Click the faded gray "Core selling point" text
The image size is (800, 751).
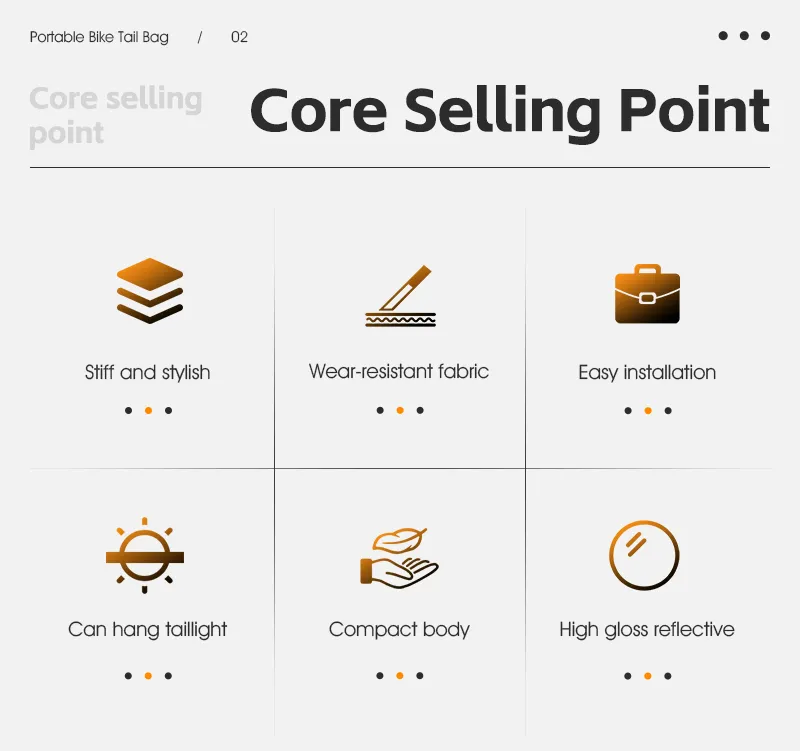(x=115, y=115)
